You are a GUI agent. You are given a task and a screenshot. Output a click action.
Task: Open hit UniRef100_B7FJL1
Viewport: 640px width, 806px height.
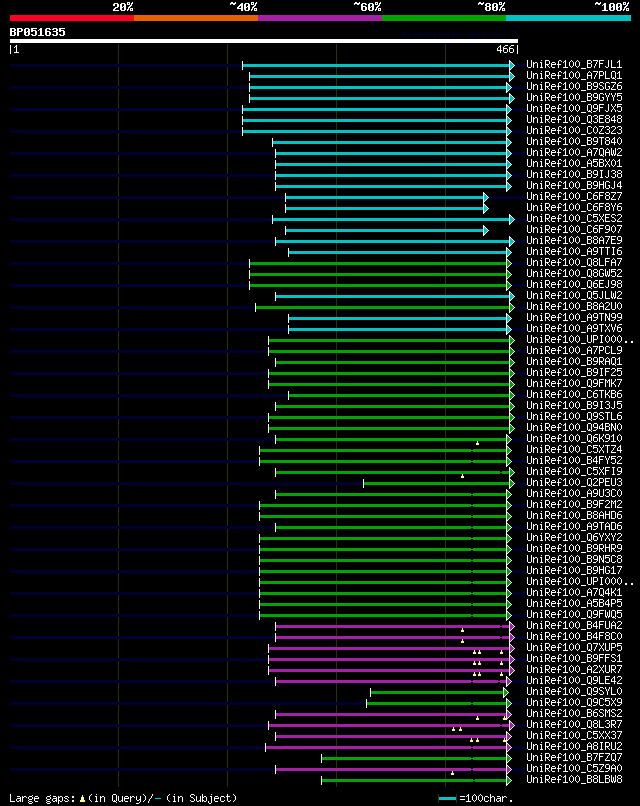(x=574, y=65)
